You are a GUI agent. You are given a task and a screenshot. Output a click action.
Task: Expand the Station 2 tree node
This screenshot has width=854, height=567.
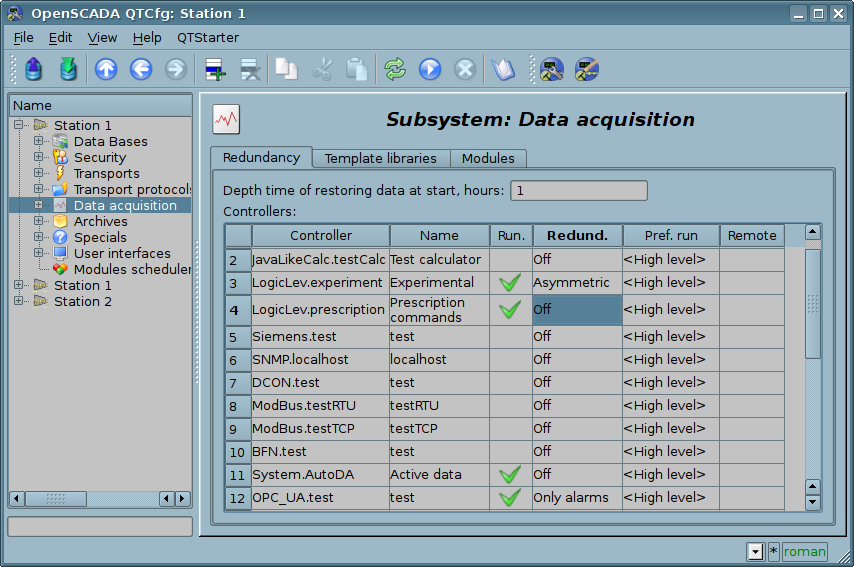tap(19, 301)
